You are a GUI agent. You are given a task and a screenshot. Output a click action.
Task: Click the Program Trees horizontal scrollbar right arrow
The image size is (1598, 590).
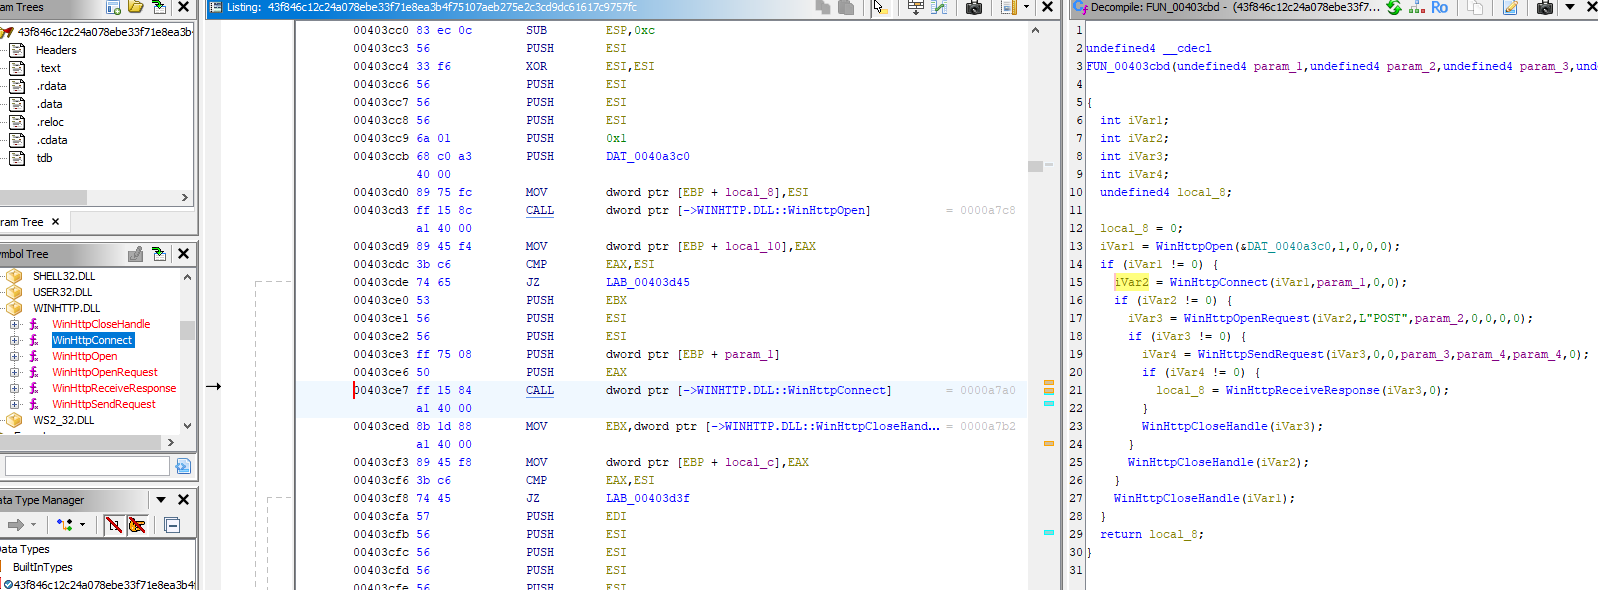184,198
